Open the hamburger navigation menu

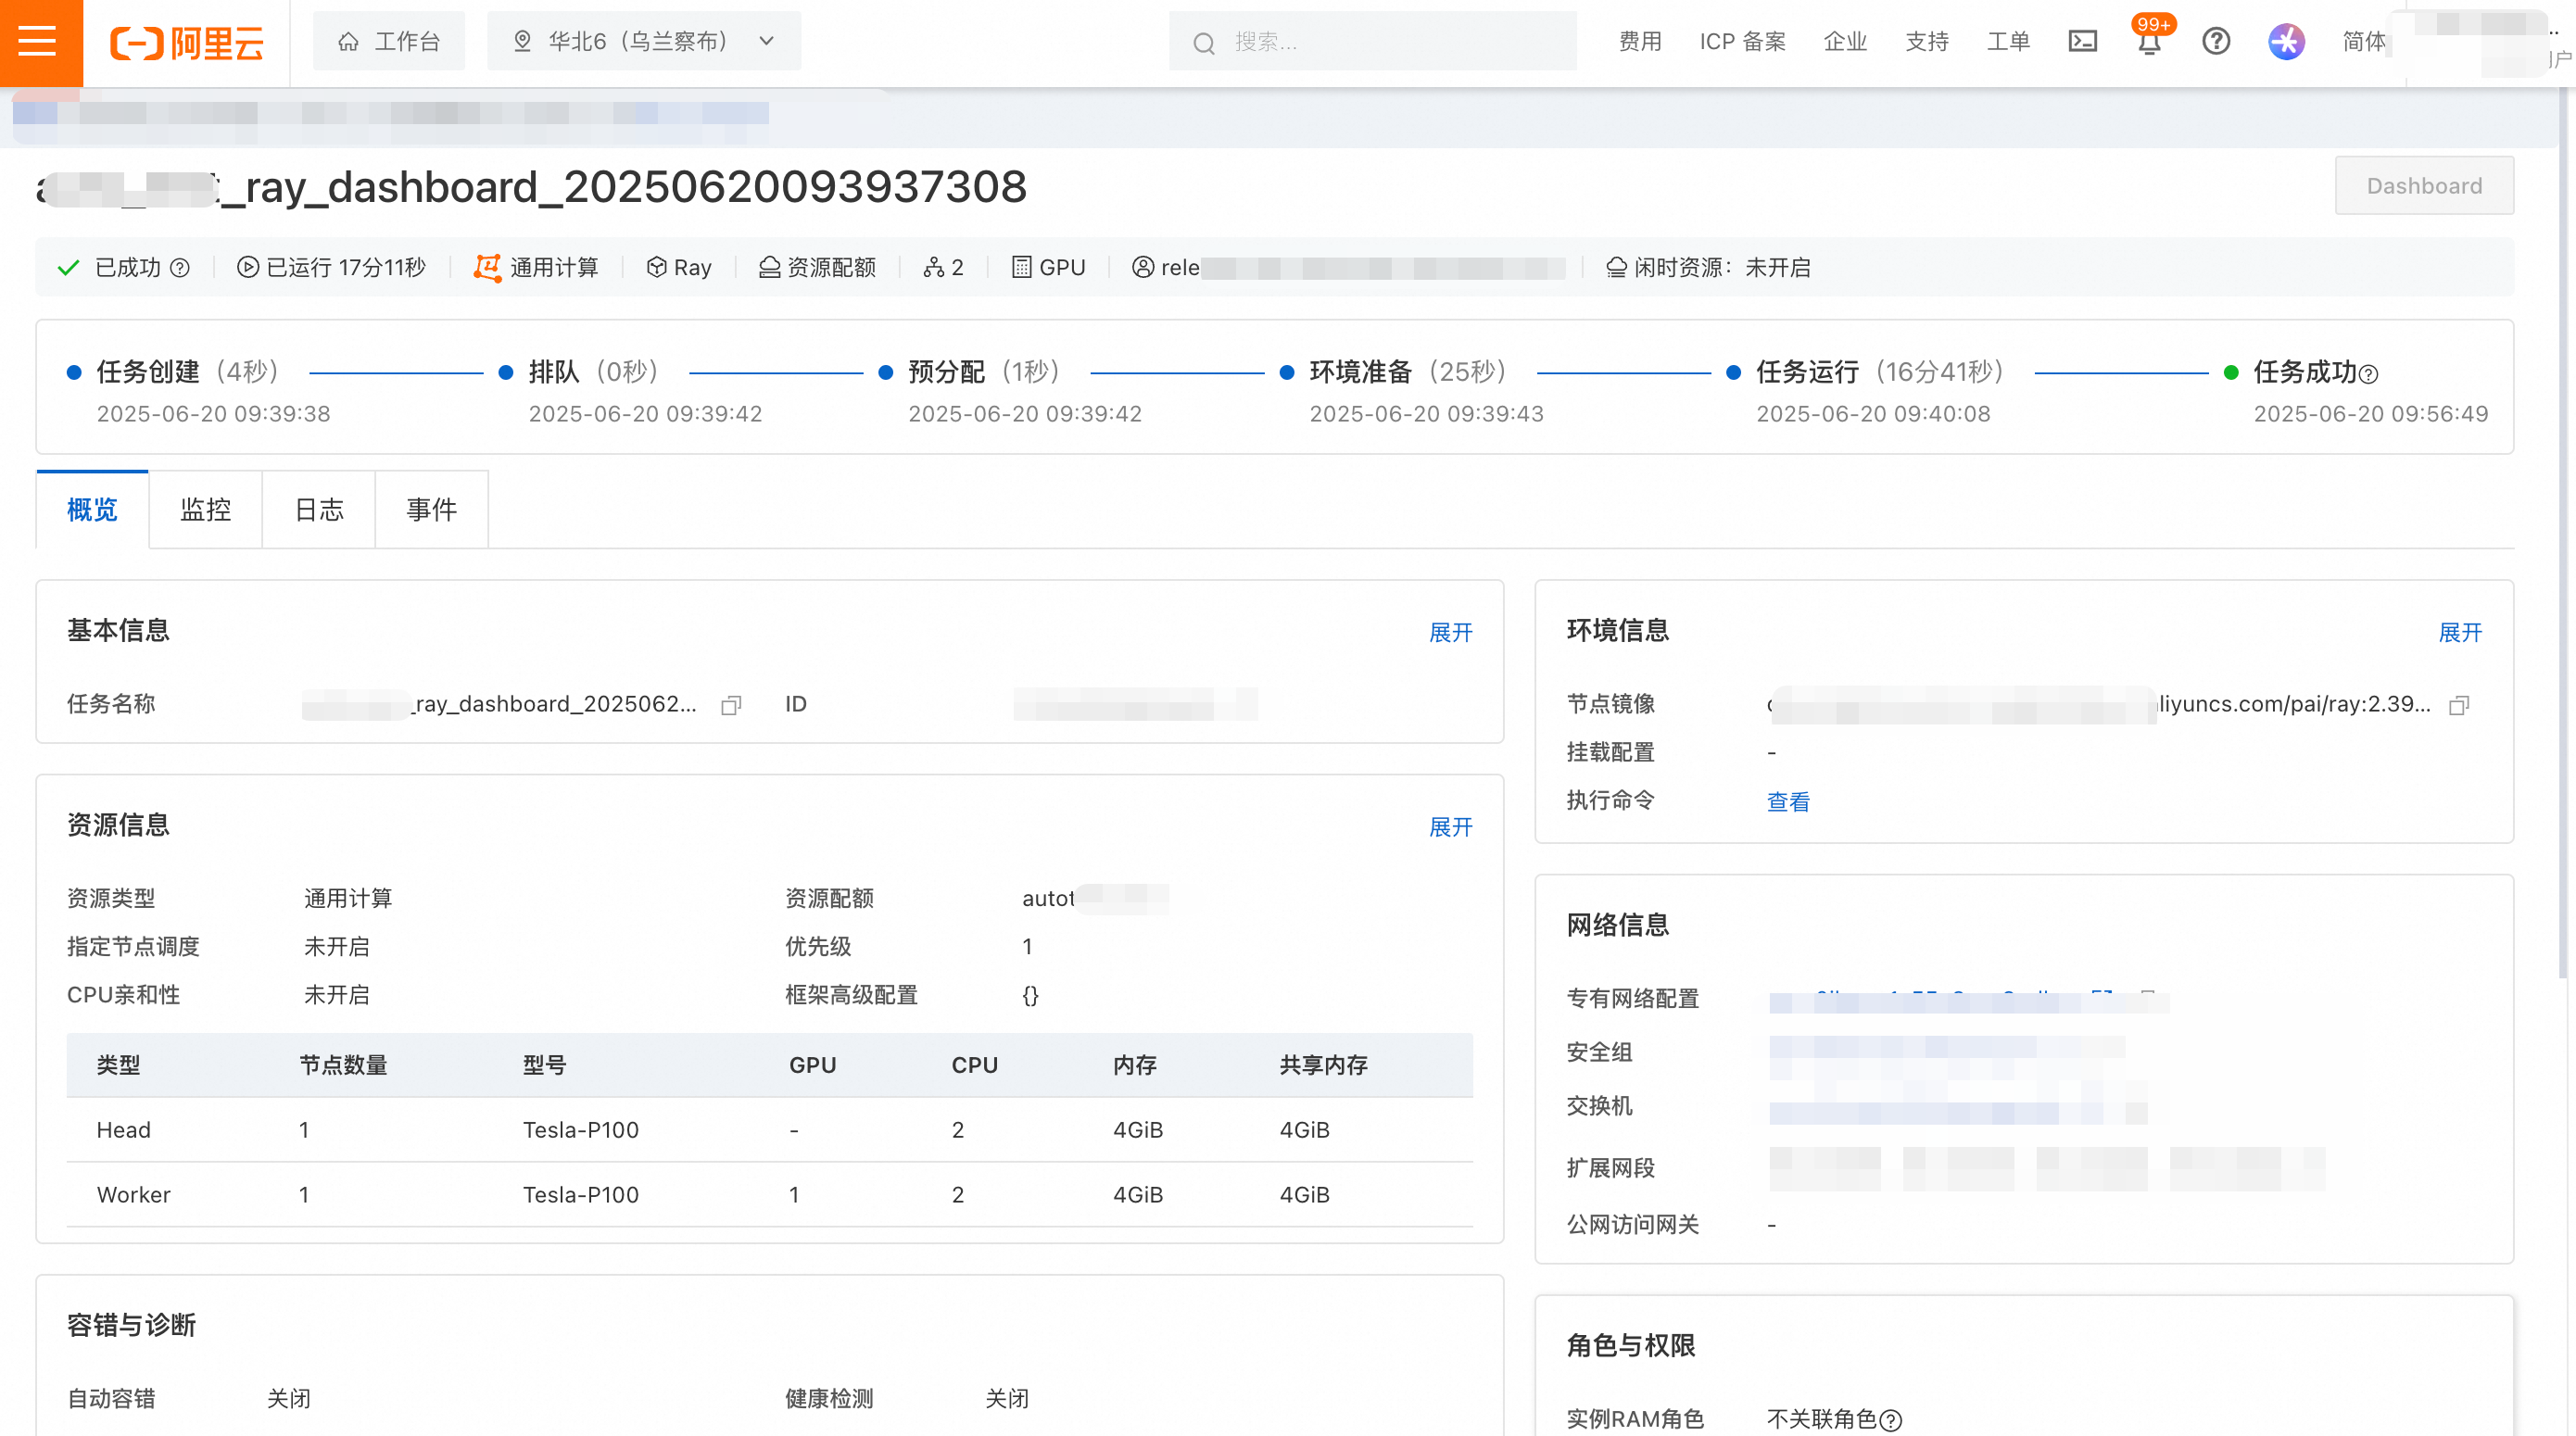[40, 42]
